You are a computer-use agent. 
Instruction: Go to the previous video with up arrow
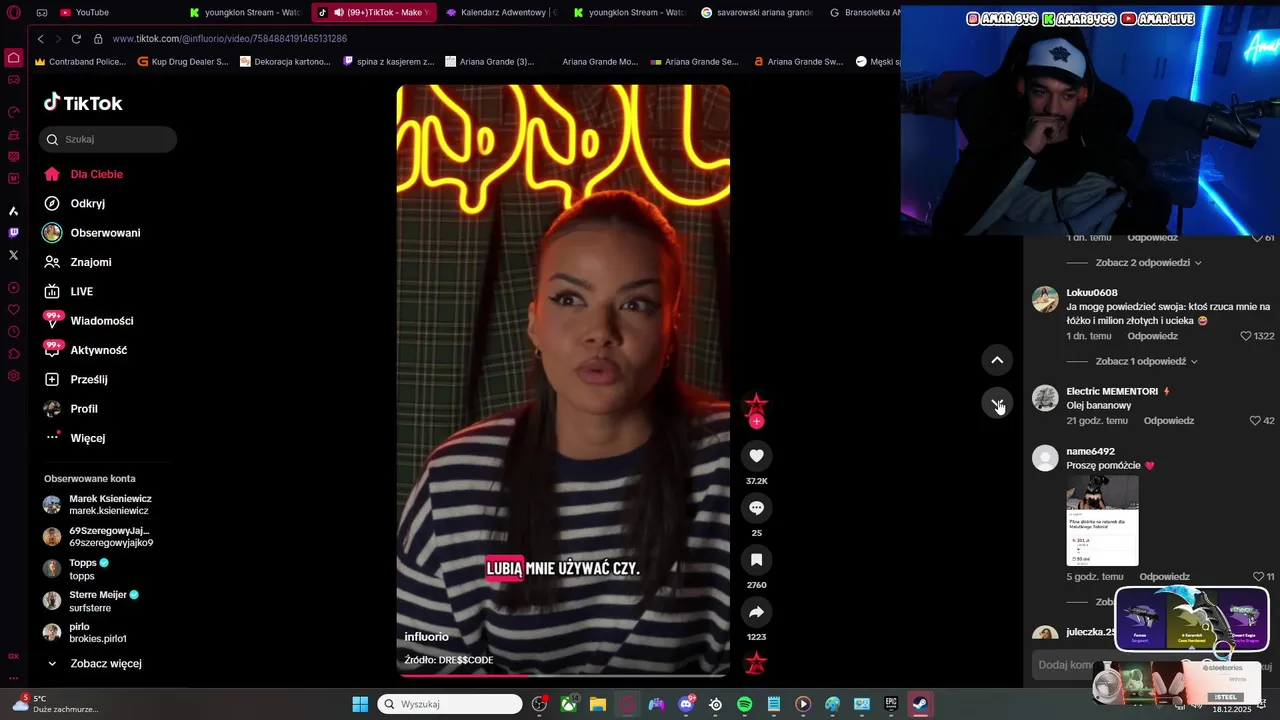click(x=997, y=360)
